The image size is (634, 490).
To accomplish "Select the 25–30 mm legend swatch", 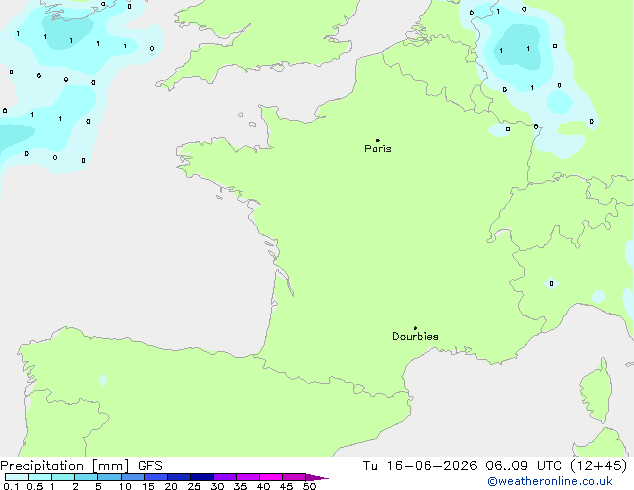I will pos(201,477).
